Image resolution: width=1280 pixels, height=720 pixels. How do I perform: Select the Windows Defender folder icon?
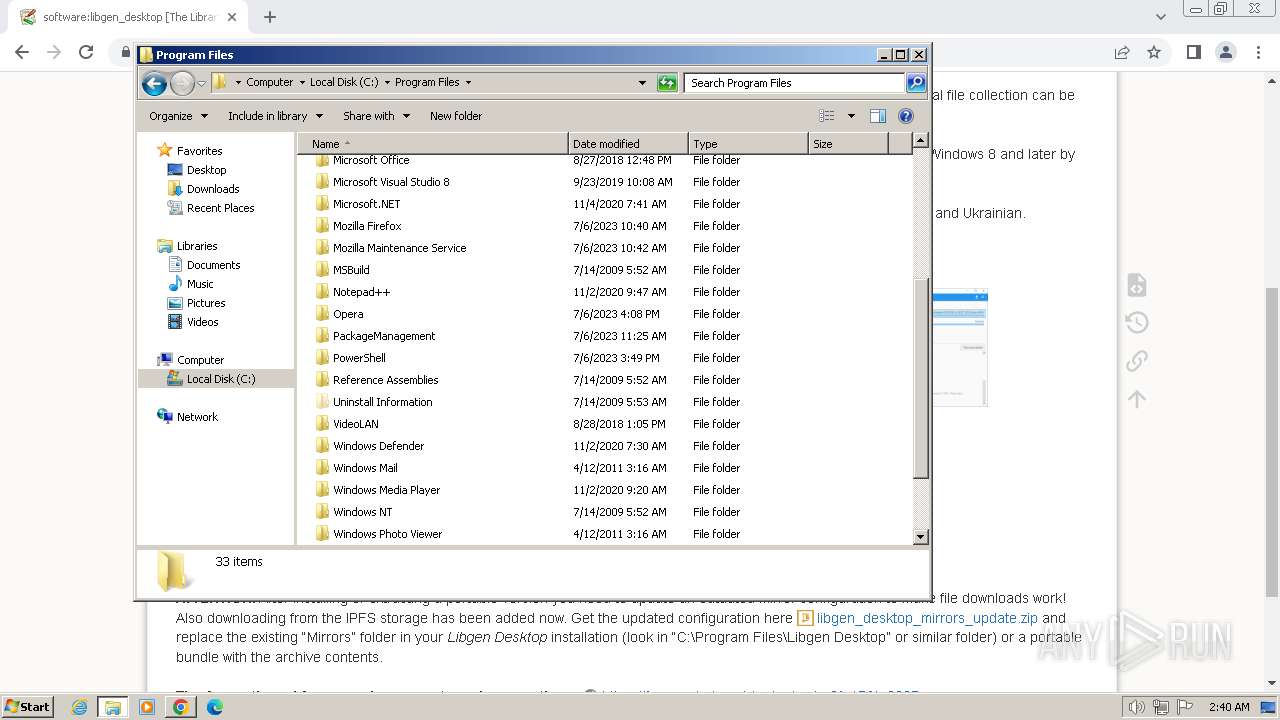point(322,446)
